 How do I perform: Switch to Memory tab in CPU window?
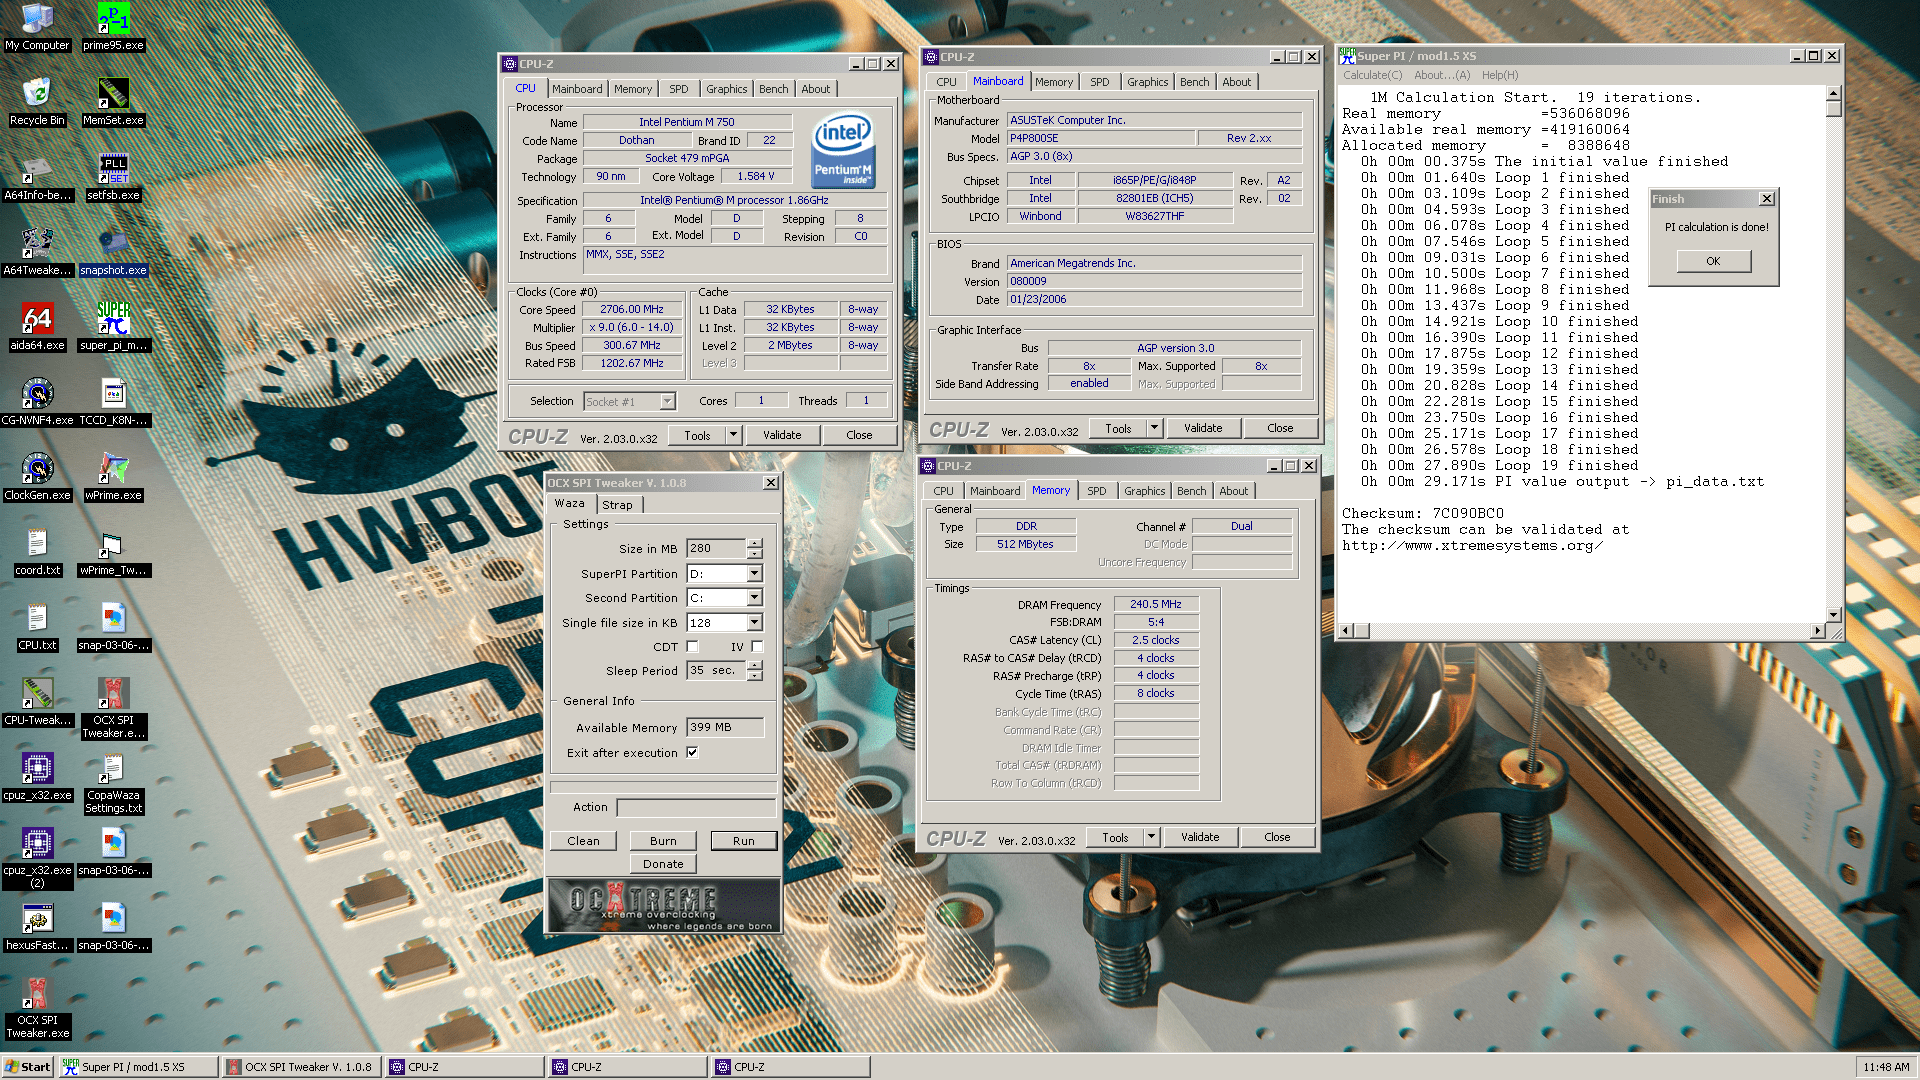click(x=632, y=89)
